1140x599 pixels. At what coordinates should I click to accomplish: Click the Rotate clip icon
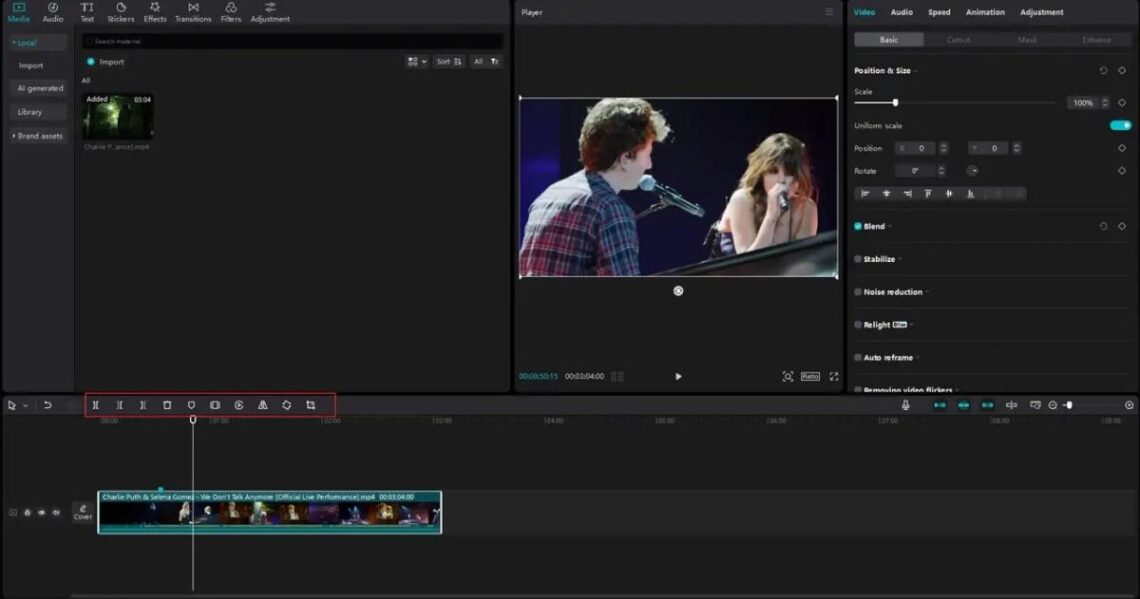click(x=287, y=405)
